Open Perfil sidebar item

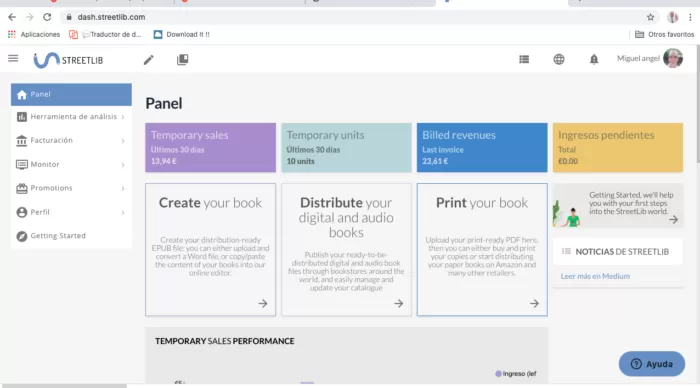coord(71,212)
